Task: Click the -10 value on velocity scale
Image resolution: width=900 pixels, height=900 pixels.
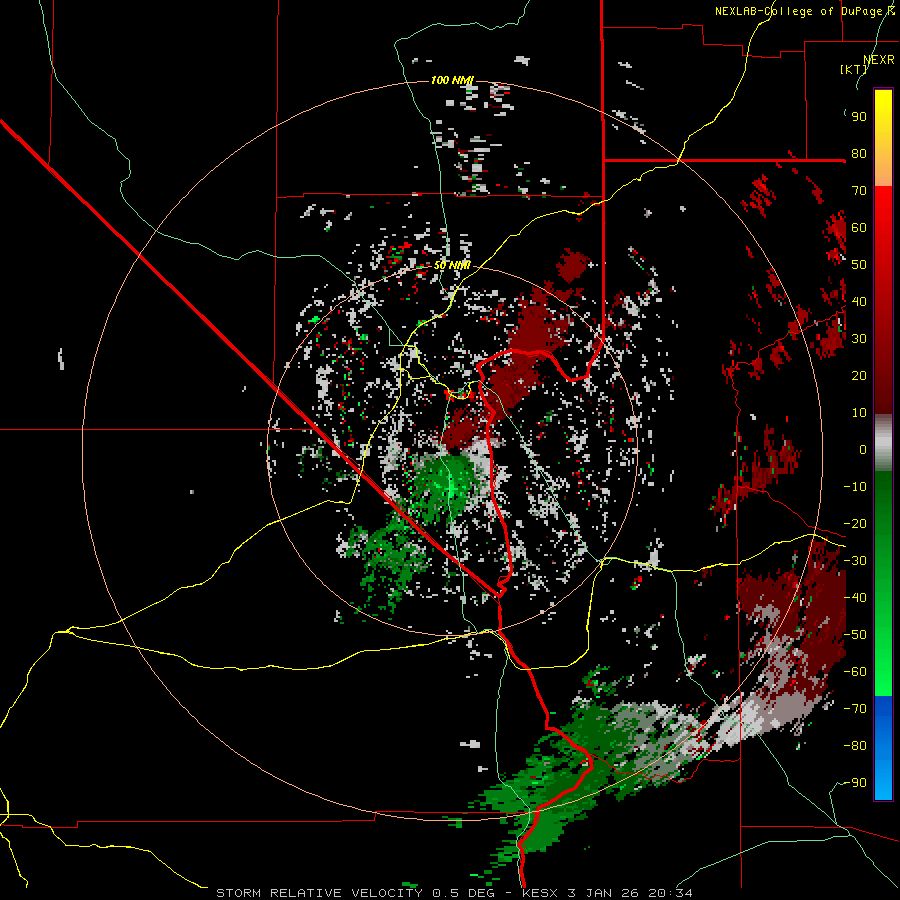Action: [x=855, y=487]
